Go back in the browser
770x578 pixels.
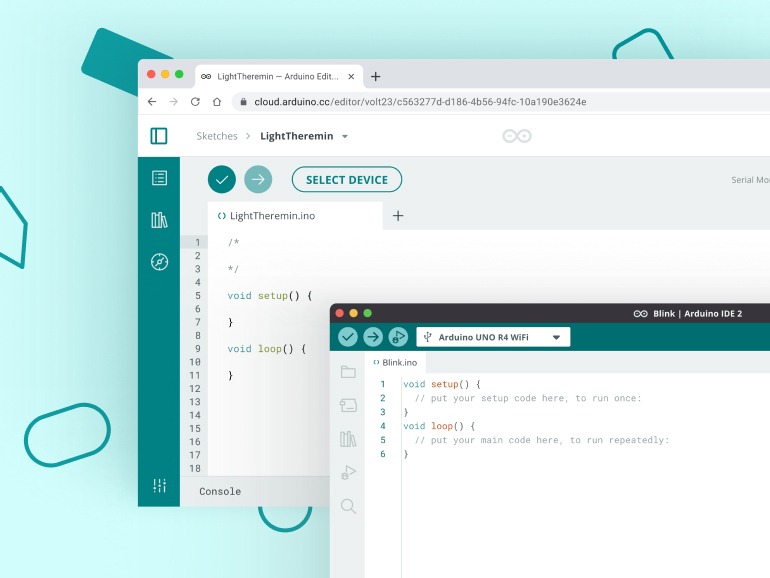pos(152,102)
